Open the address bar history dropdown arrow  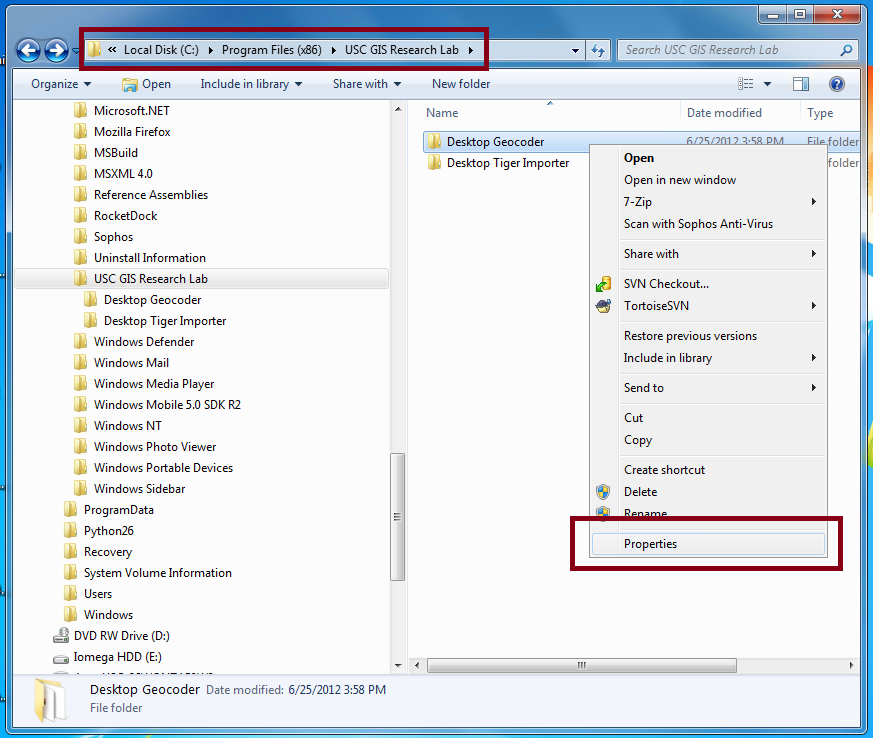575,50
